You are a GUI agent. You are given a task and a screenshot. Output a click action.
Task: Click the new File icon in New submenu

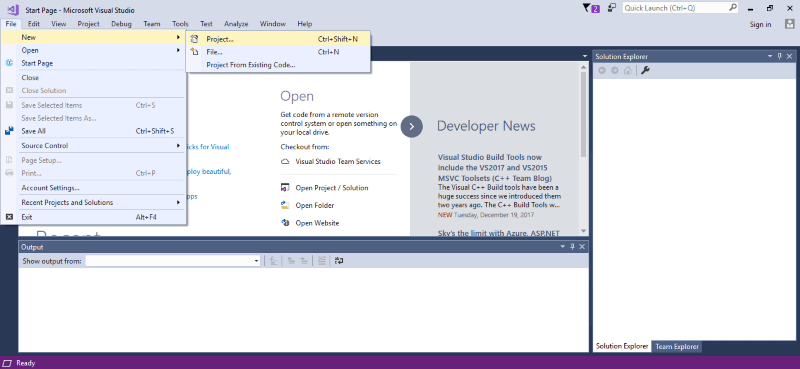pyautogui.click(x=194, y=52)
